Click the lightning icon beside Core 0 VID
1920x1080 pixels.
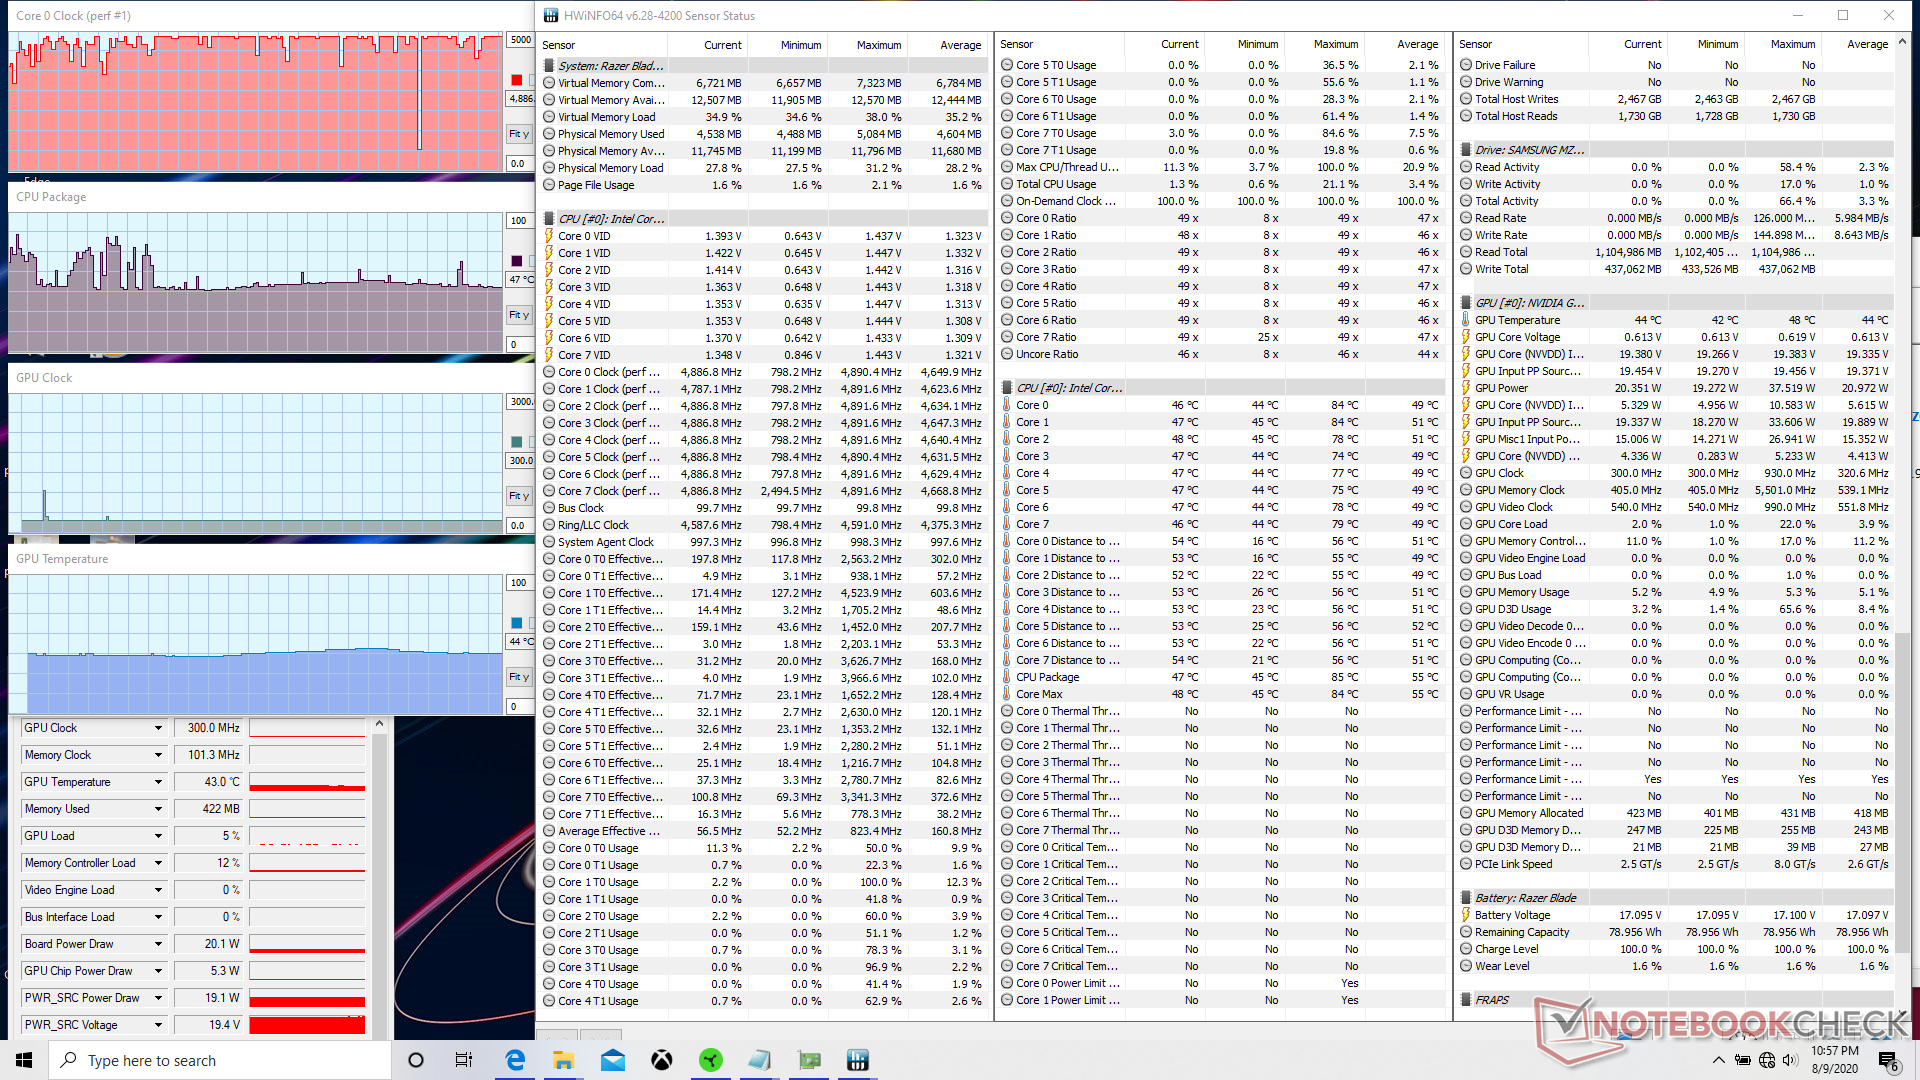pos(549,236)
